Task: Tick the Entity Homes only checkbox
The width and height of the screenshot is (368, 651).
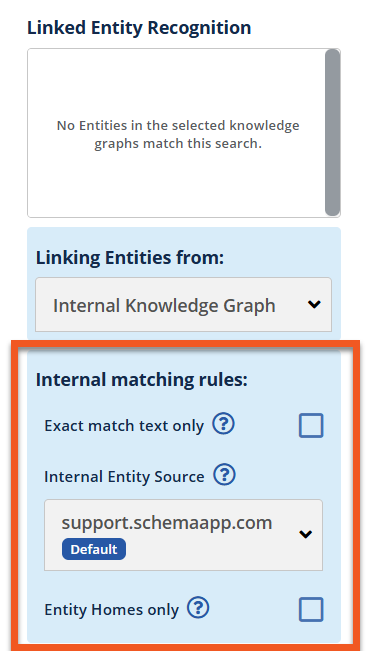Action: pos(311,609)
